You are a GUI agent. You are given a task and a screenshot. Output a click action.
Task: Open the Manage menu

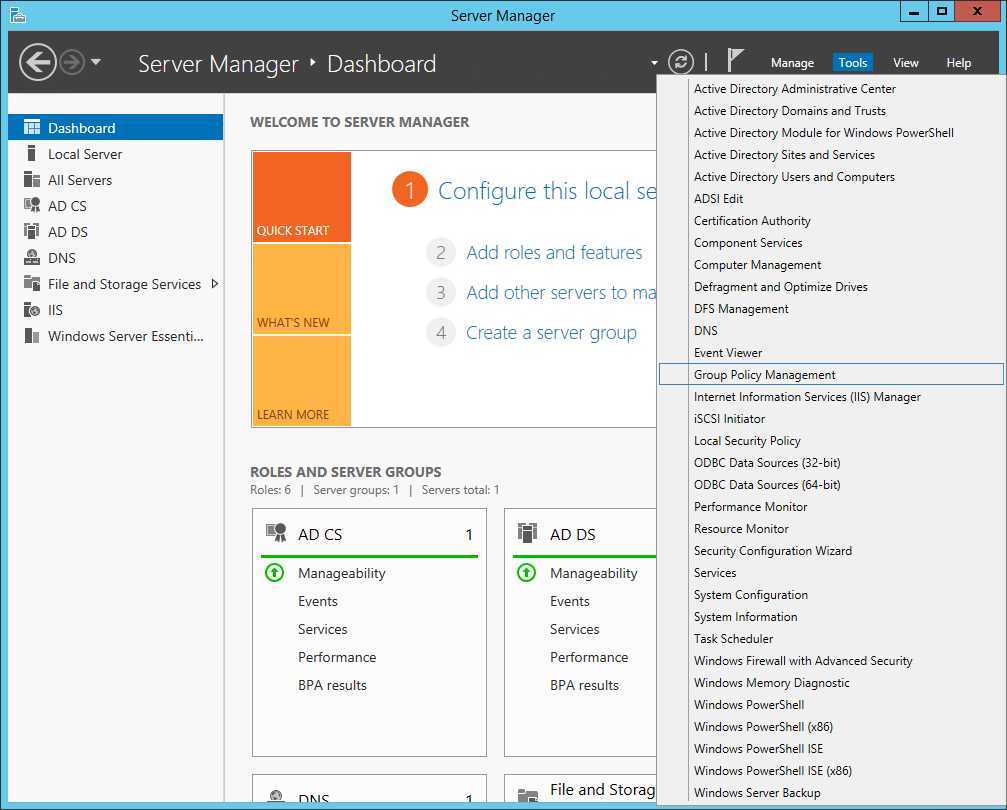click(x=792, y=63)
